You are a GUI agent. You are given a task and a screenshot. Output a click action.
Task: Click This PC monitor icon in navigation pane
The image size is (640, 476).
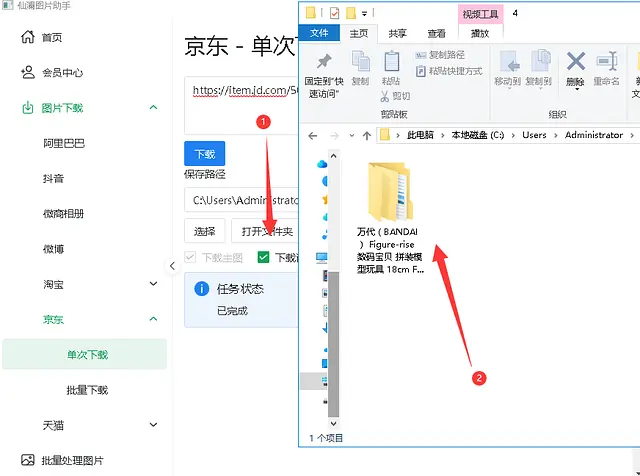322,257
